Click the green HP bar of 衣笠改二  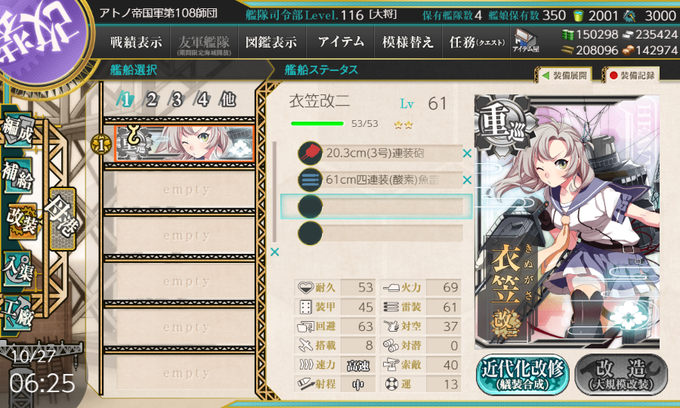pos(317,124)
